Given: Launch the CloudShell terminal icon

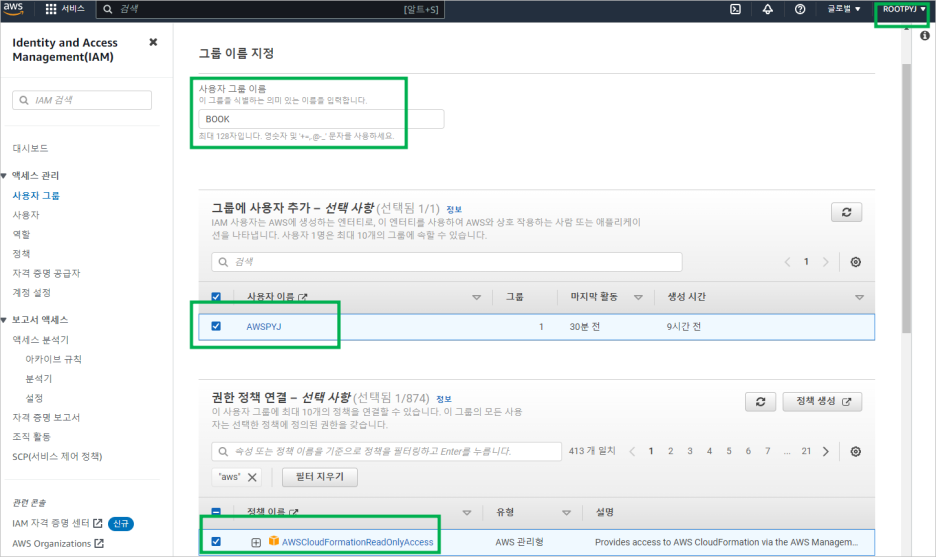Looking at the screenshot, I should 735,9.
